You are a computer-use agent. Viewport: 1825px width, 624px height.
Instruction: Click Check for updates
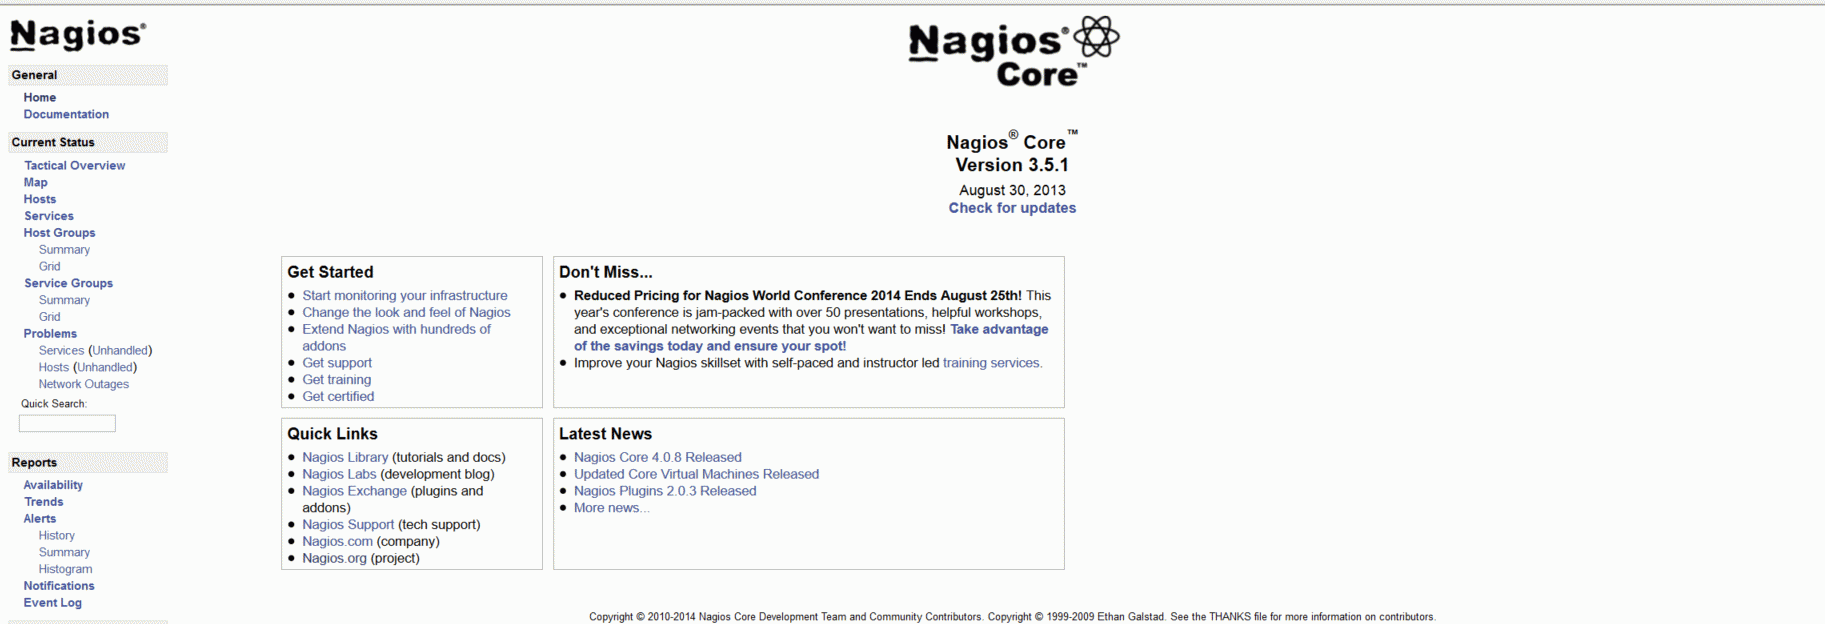1012,208
